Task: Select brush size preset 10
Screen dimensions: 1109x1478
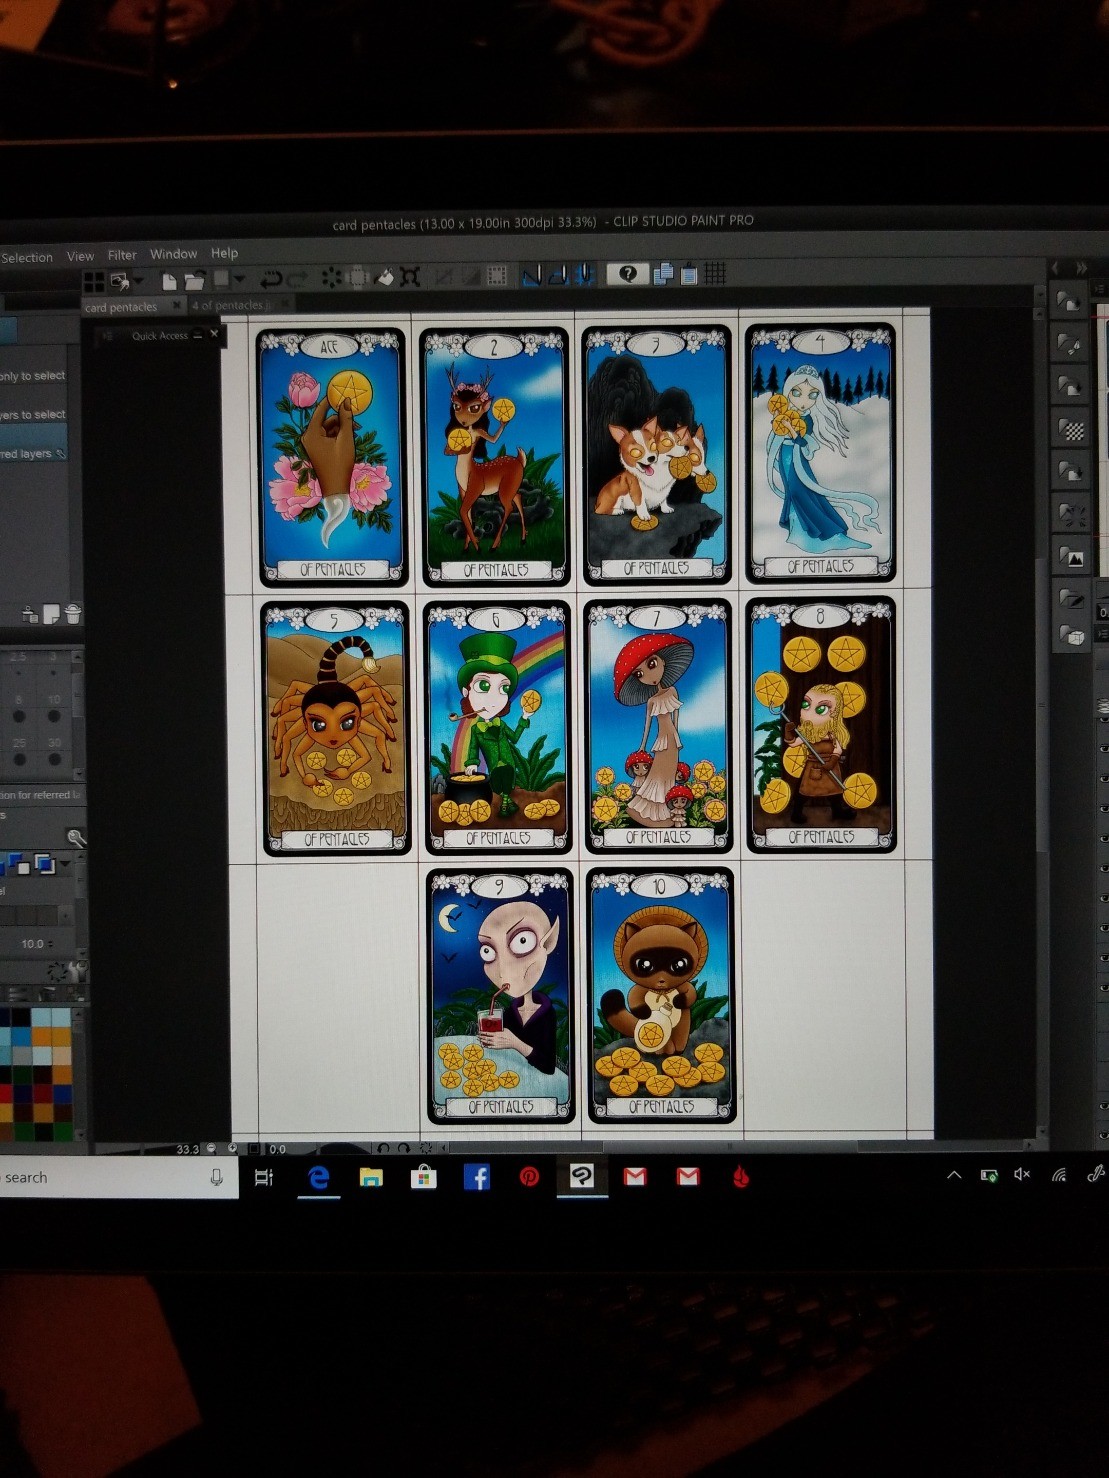Action: coord(54,711)
